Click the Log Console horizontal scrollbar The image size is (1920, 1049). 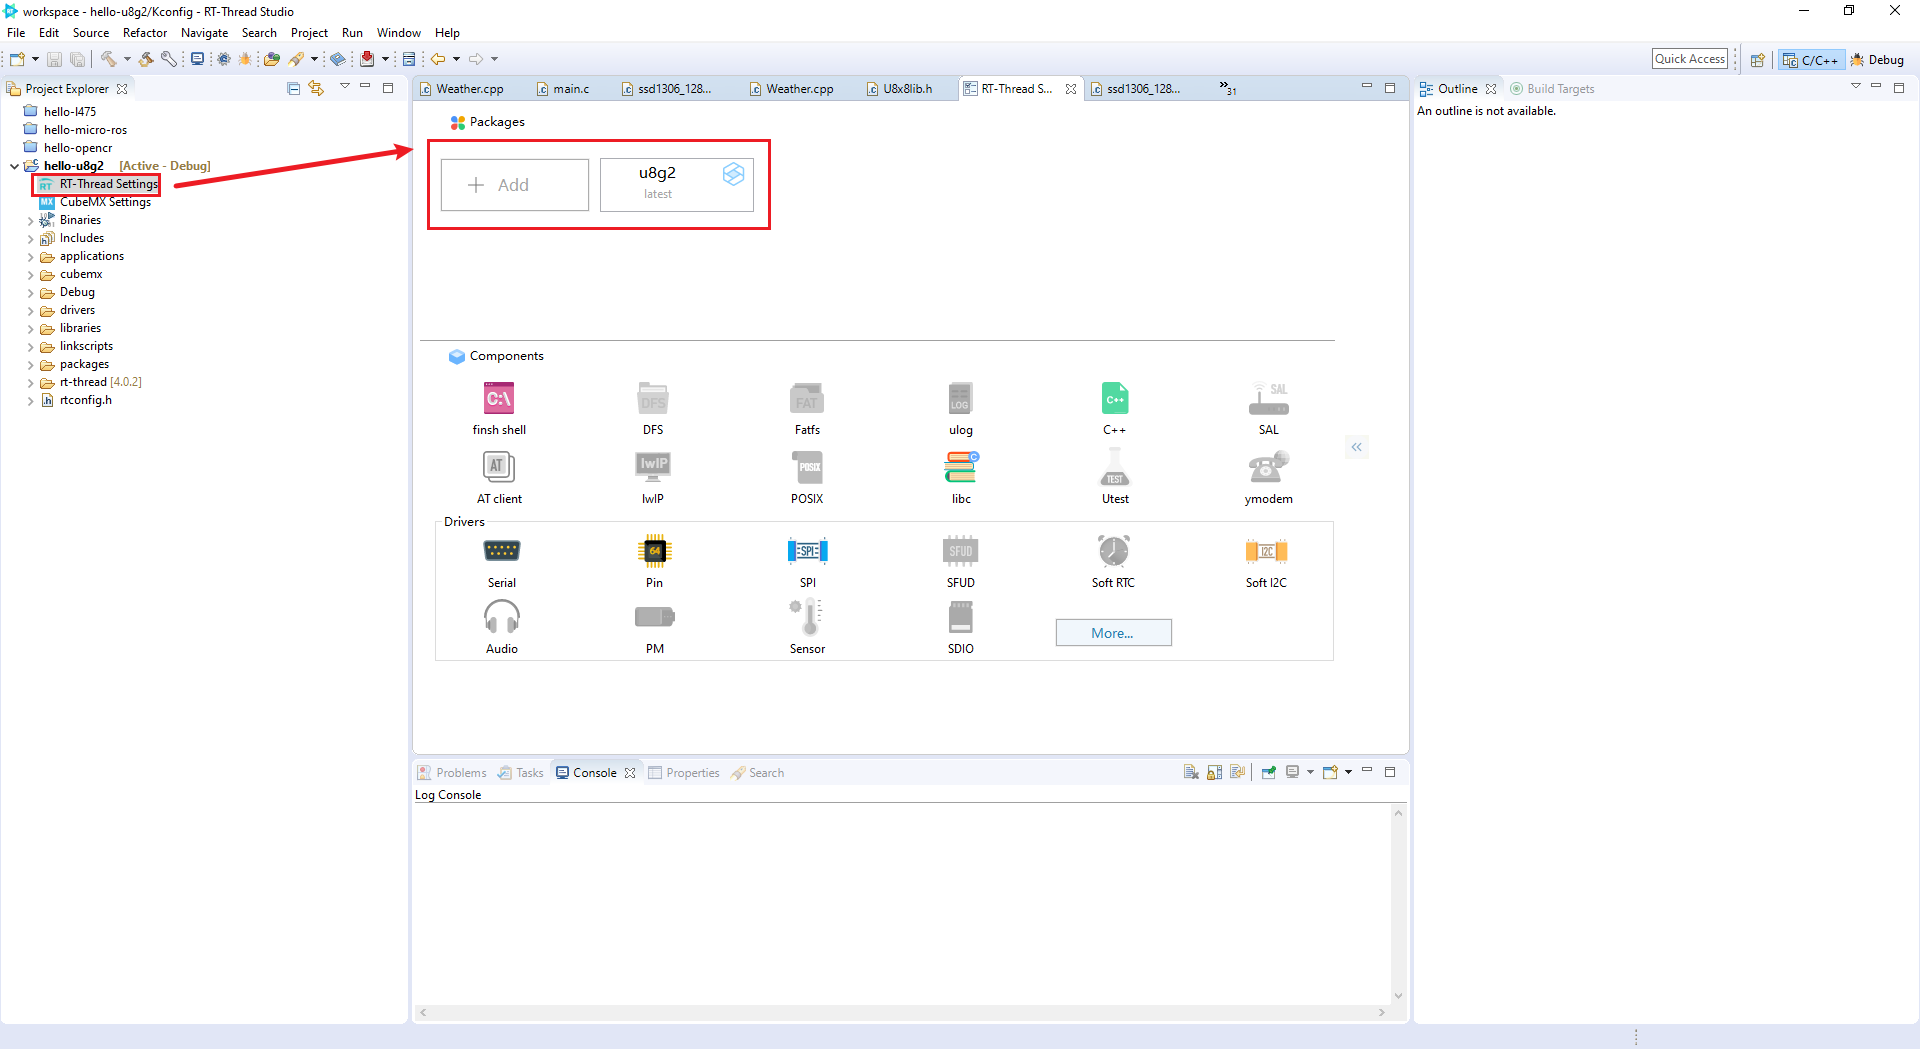[x=900, y=1012]
